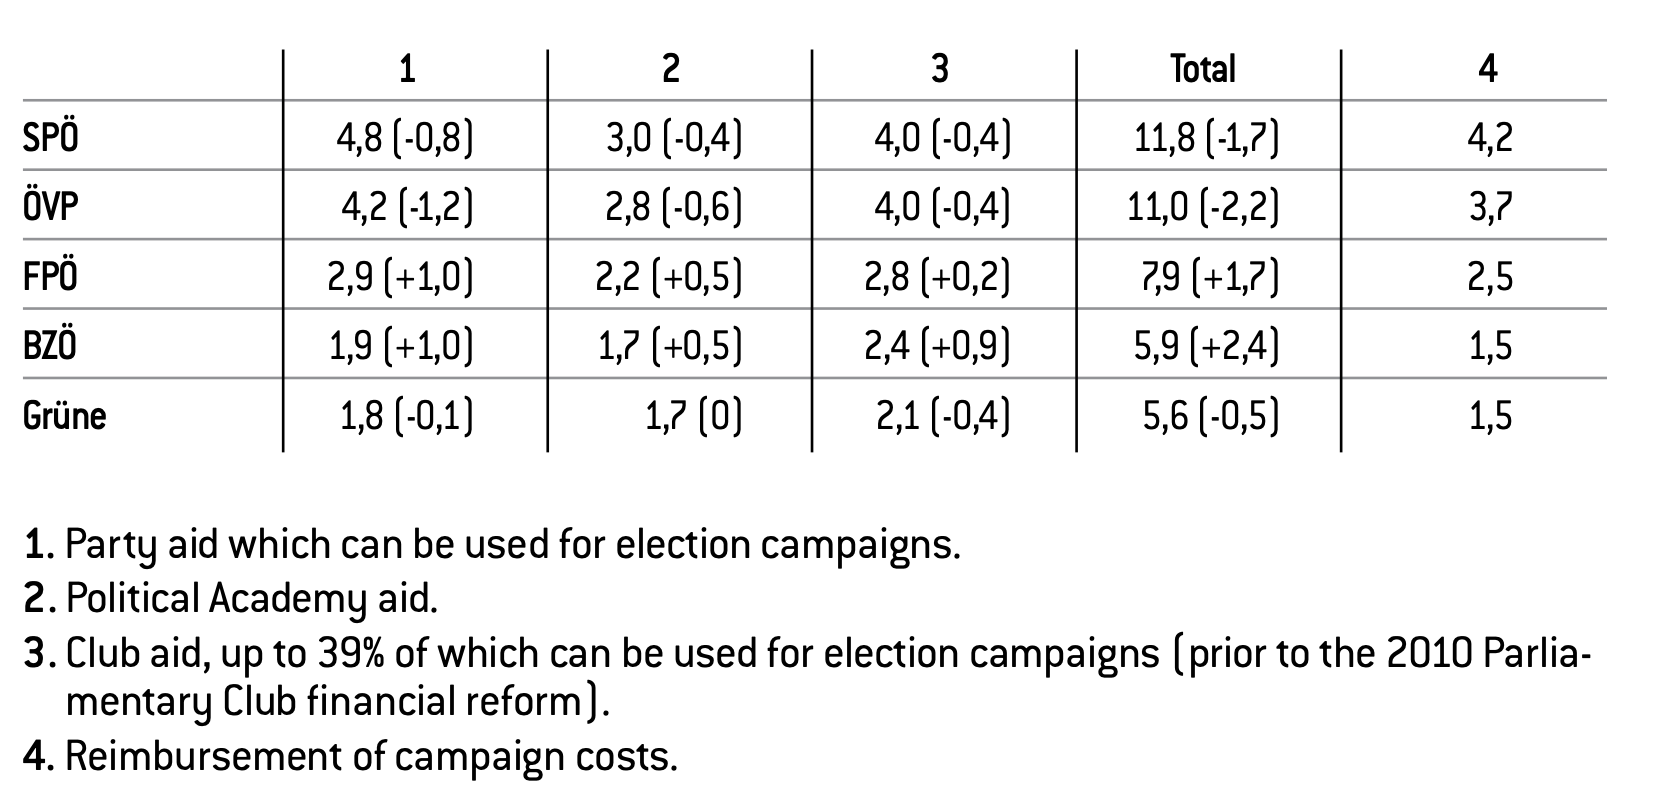The image size is (1674, 804).
Task: Select column header 1
Action: [x=406, y=69]
